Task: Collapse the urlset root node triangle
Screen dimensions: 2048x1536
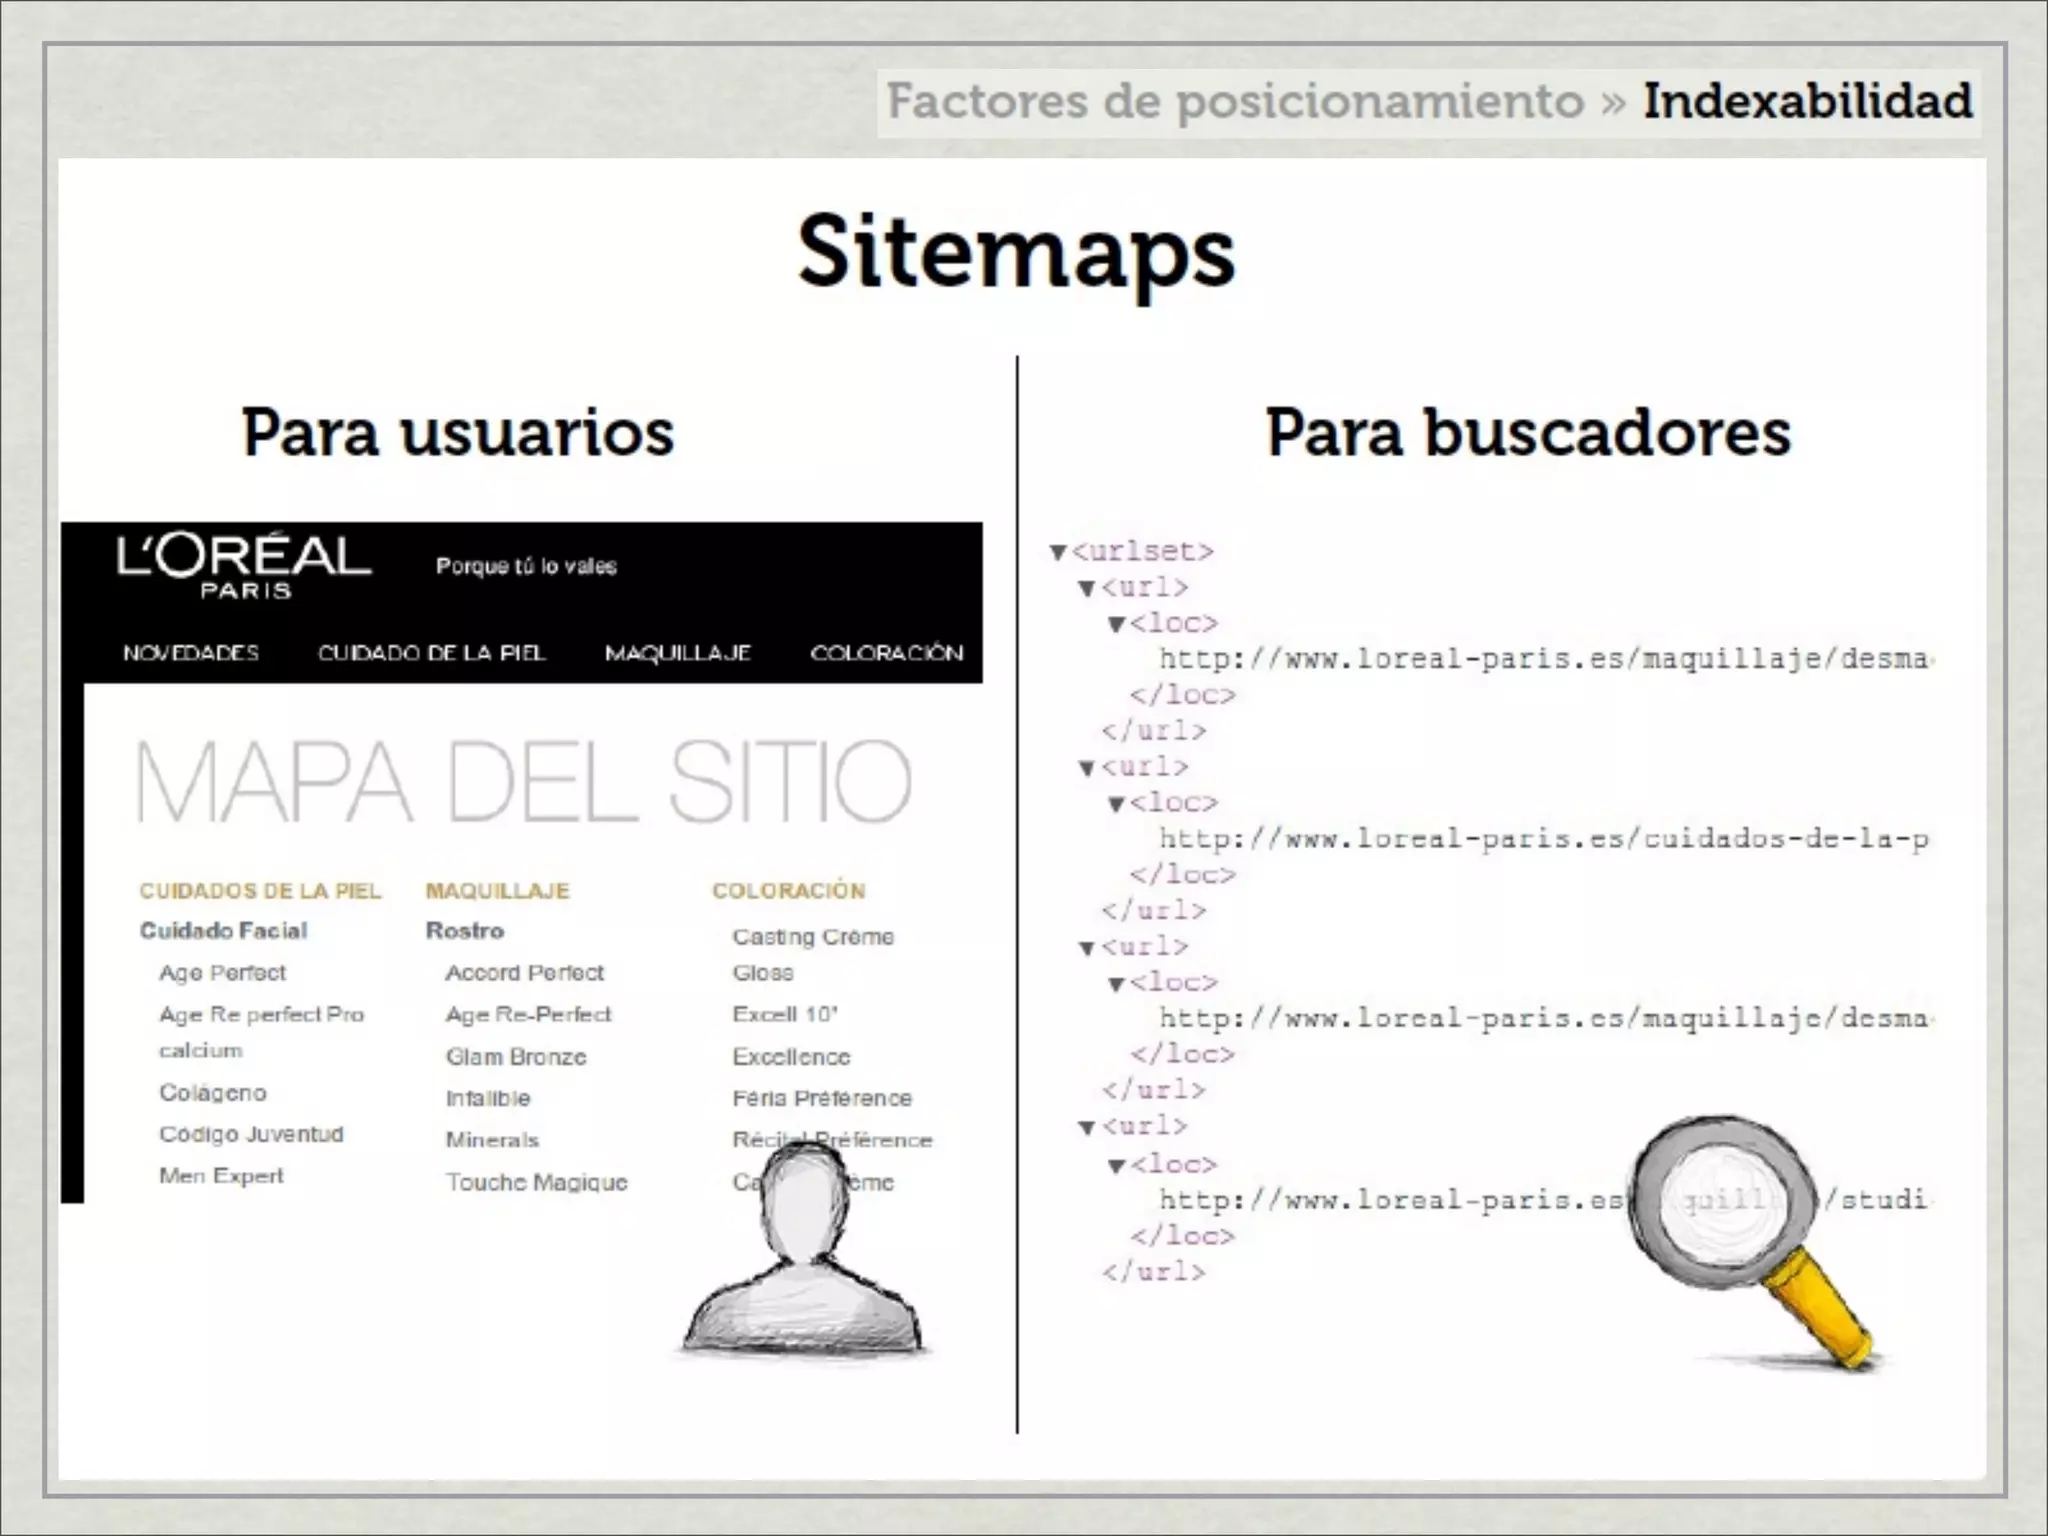Action: [x=1058, y=553]
